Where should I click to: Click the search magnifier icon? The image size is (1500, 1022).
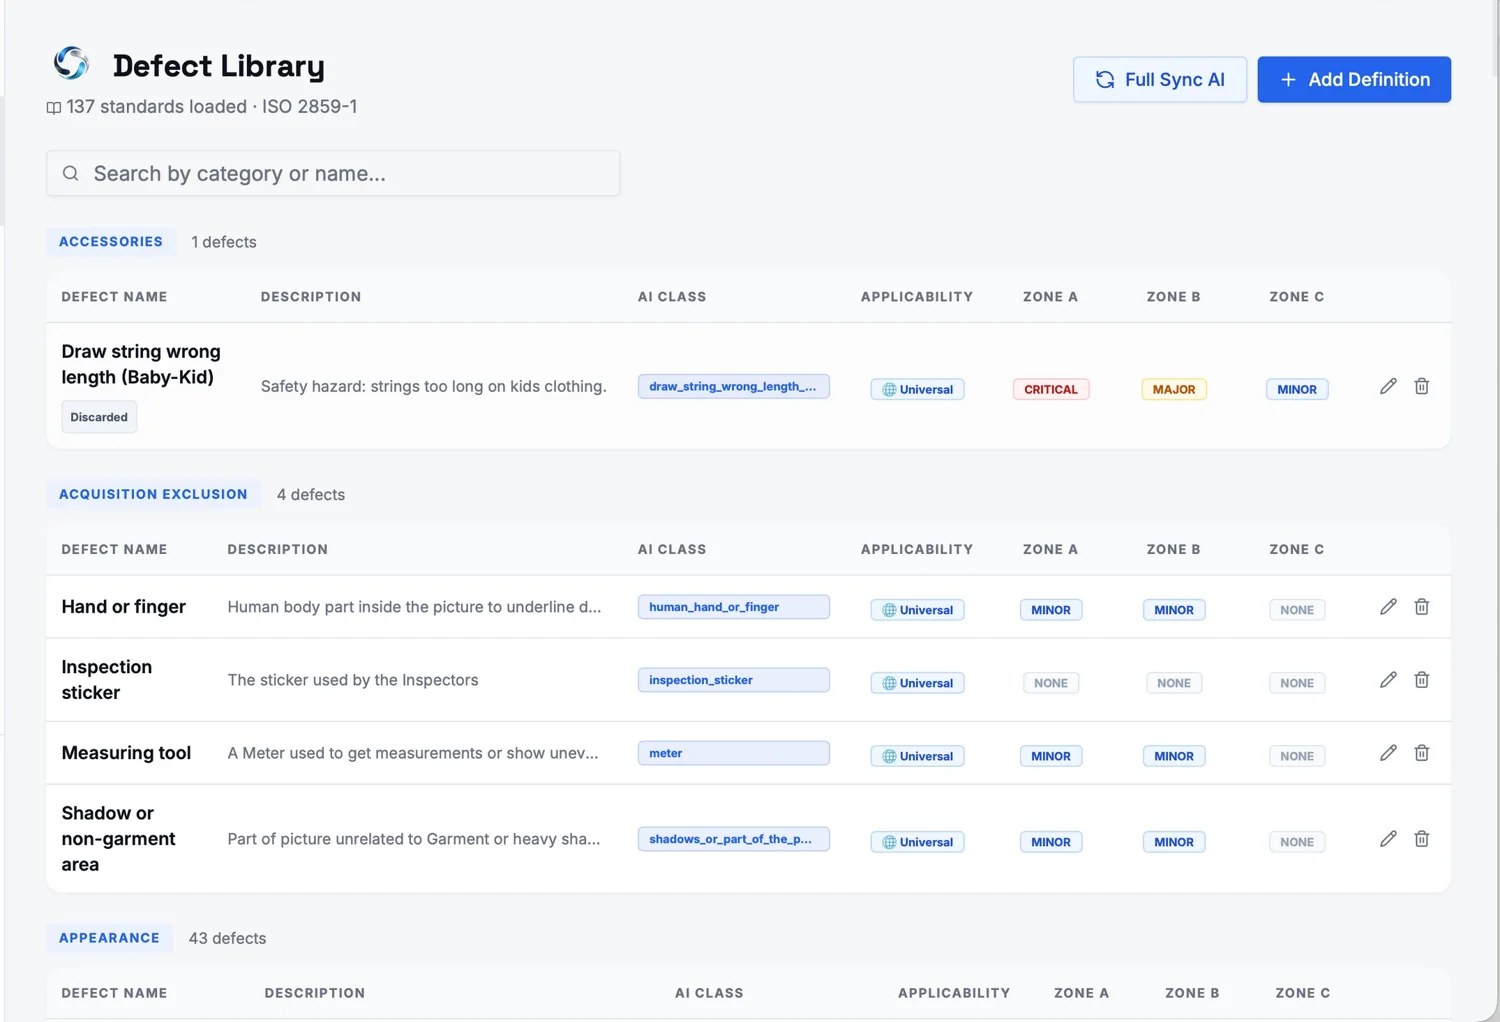pos(70,173)
